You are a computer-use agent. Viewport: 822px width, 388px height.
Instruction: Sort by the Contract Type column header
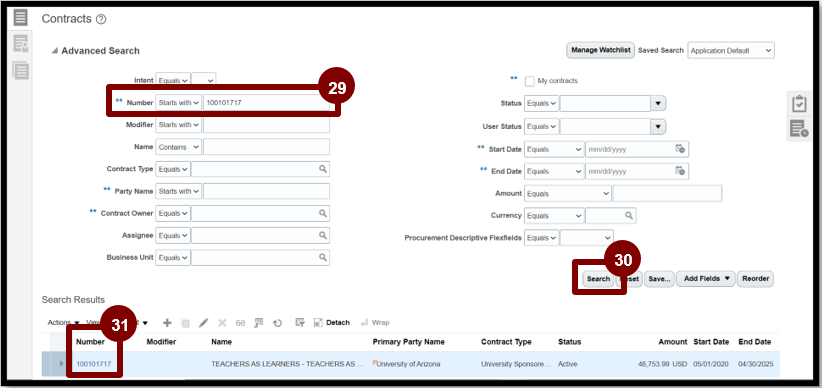[506, 342]
